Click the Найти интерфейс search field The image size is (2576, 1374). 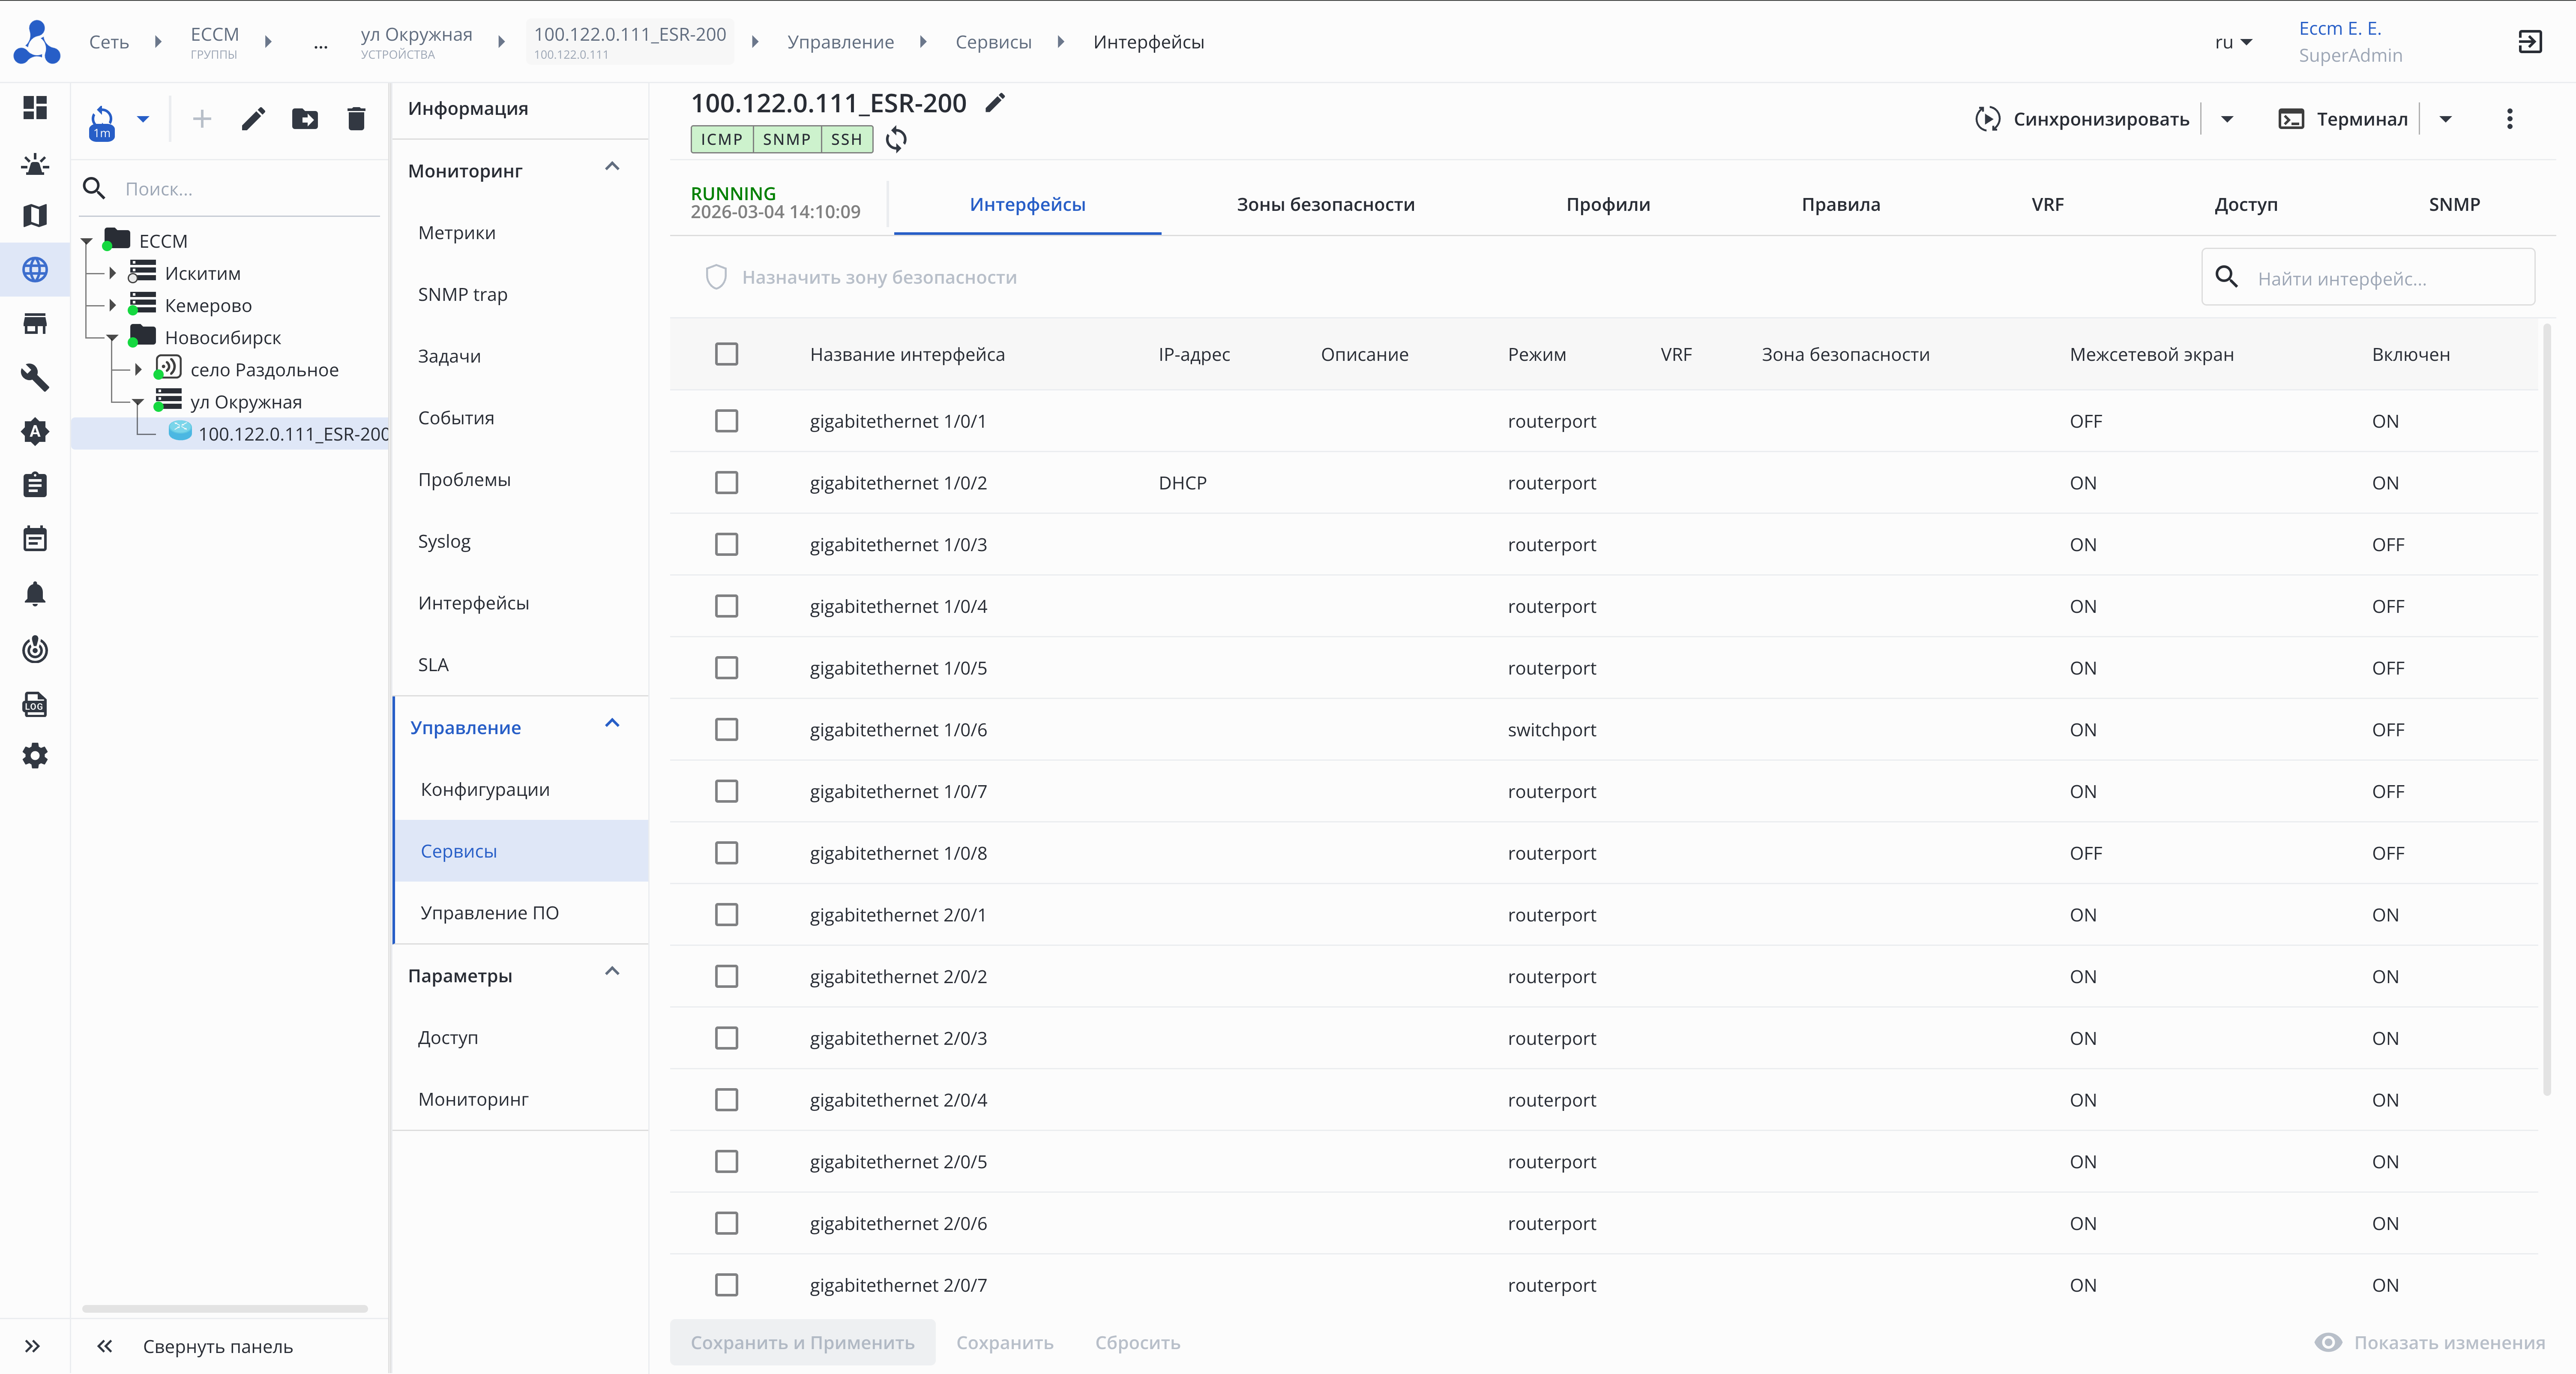[2385, 279]
